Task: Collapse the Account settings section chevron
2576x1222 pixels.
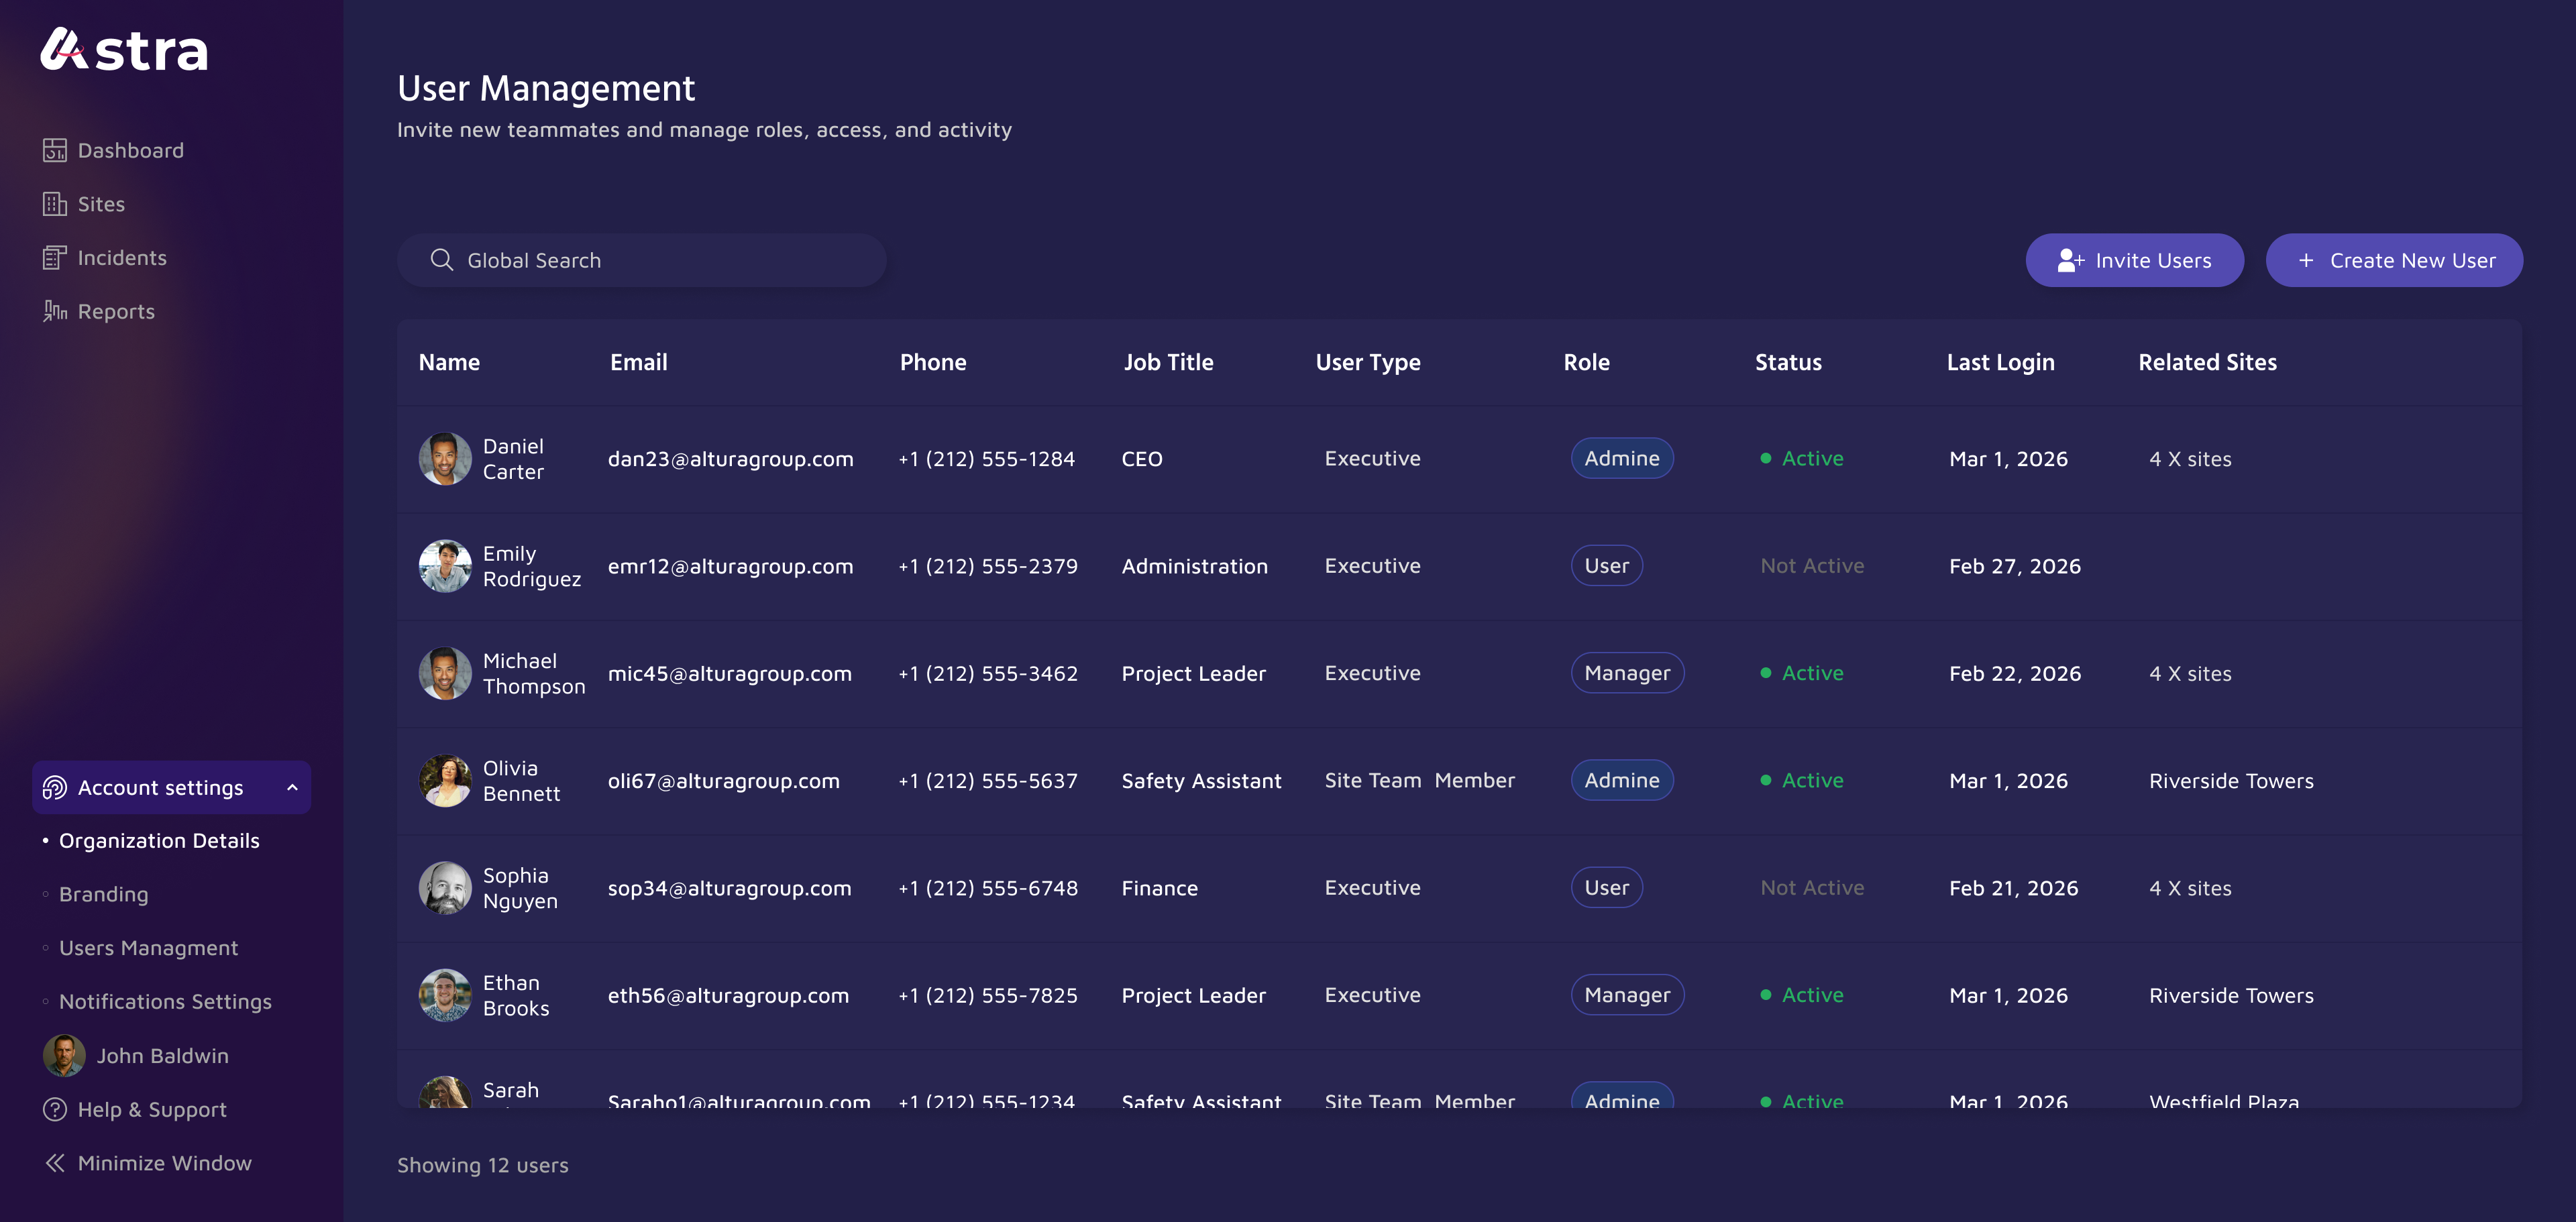Action: [x=292, y=787]
